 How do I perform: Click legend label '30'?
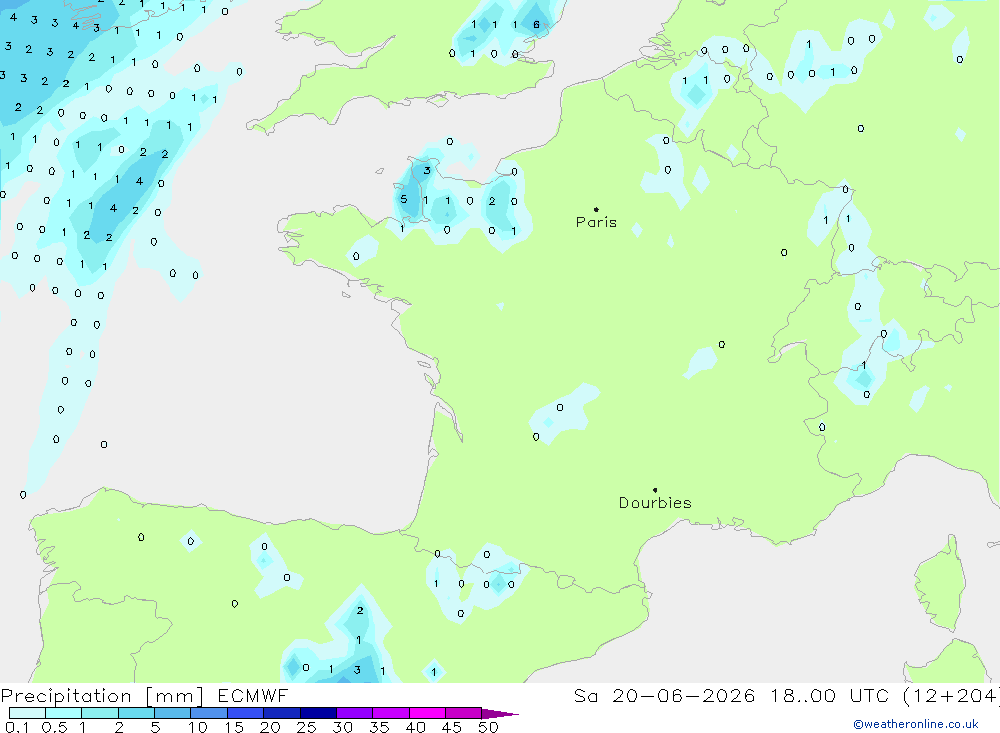[342, 727]
